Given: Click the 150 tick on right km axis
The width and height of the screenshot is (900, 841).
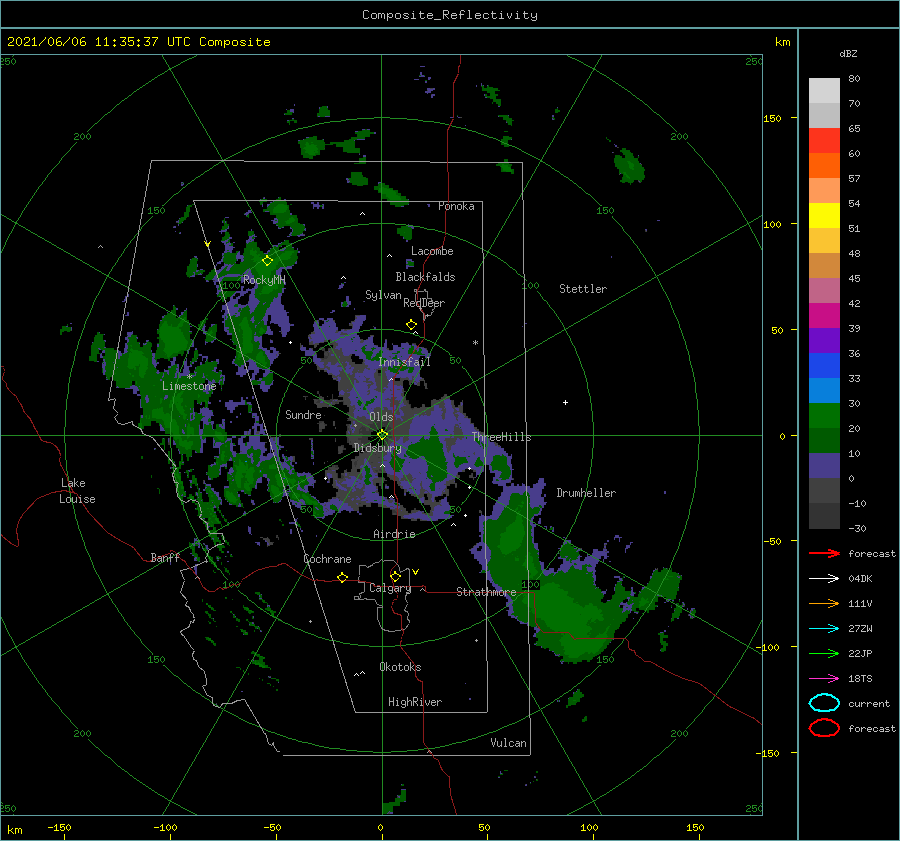Looking at the screenshot, I should (x=772, y=118).
